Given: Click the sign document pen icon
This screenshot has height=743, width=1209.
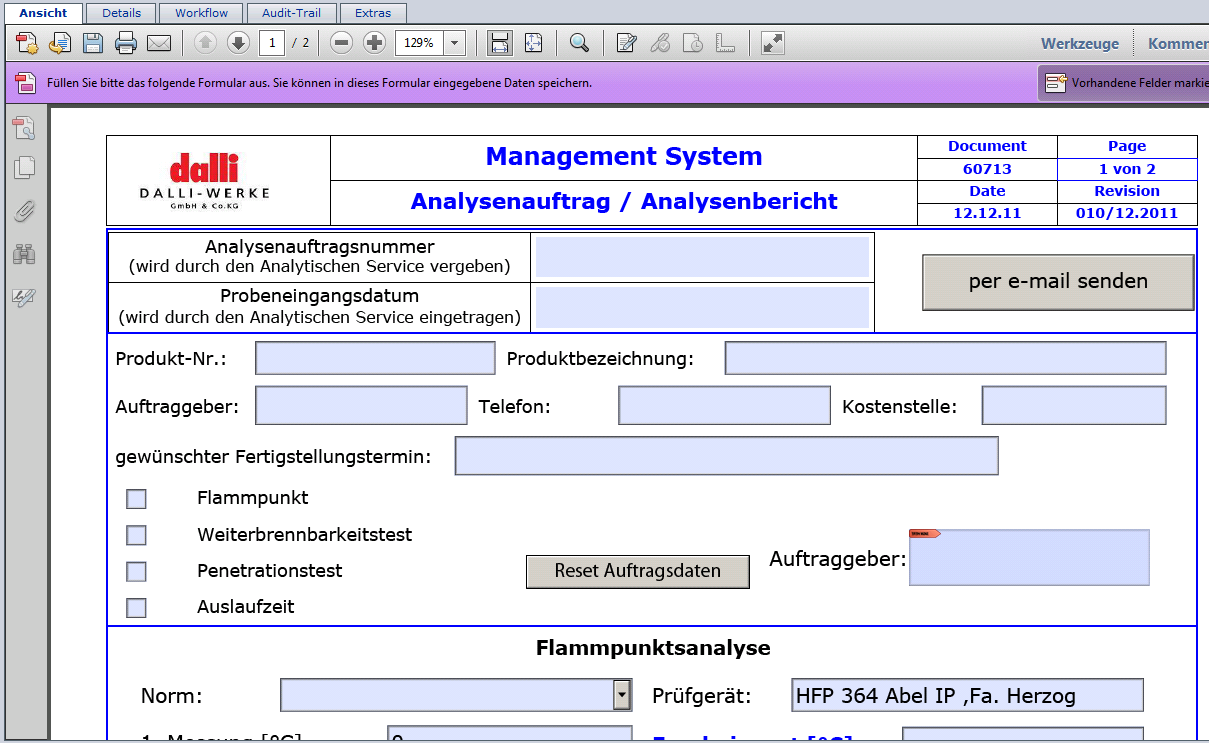Looking at the screenshot, I should [660, 43].
